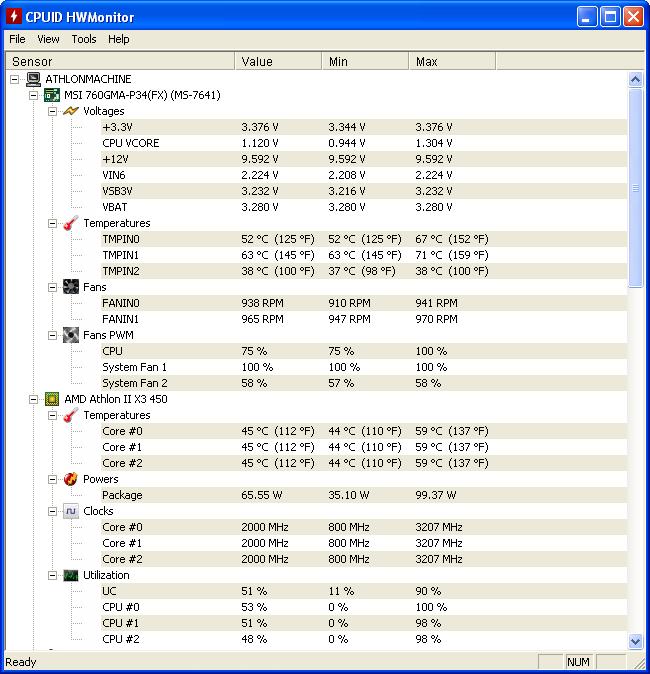Collapse the Voltages group
The height and width of the screenshot is (674, 650).
point(52,111)
